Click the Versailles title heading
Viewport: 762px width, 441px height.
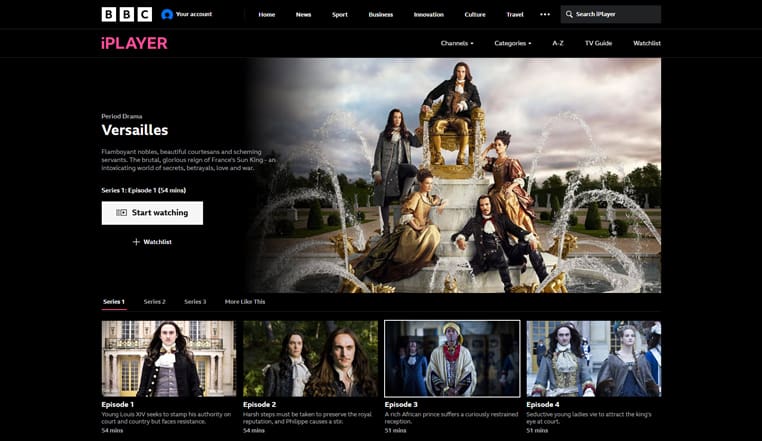pos(135,130)
